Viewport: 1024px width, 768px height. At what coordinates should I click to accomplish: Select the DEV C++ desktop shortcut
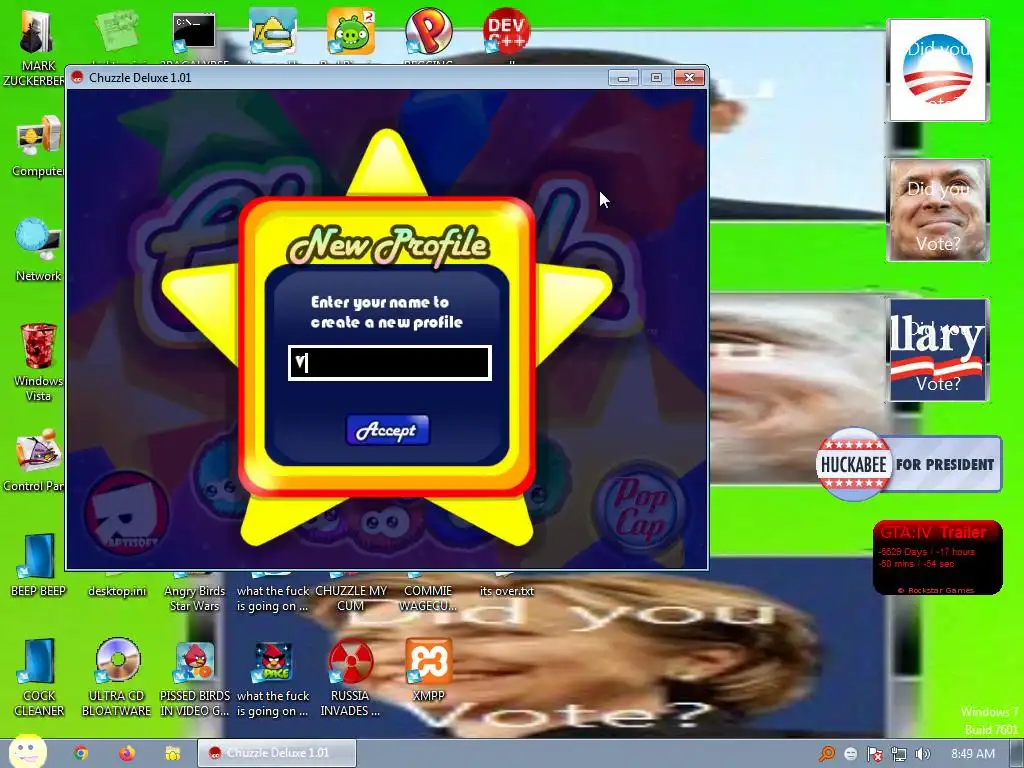(x=506, y=31)
